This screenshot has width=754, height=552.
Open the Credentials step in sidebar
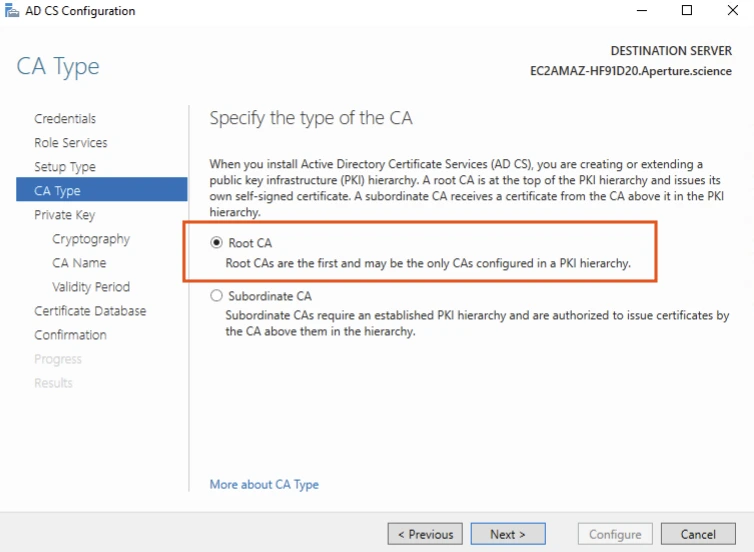[x=65, y=119]
